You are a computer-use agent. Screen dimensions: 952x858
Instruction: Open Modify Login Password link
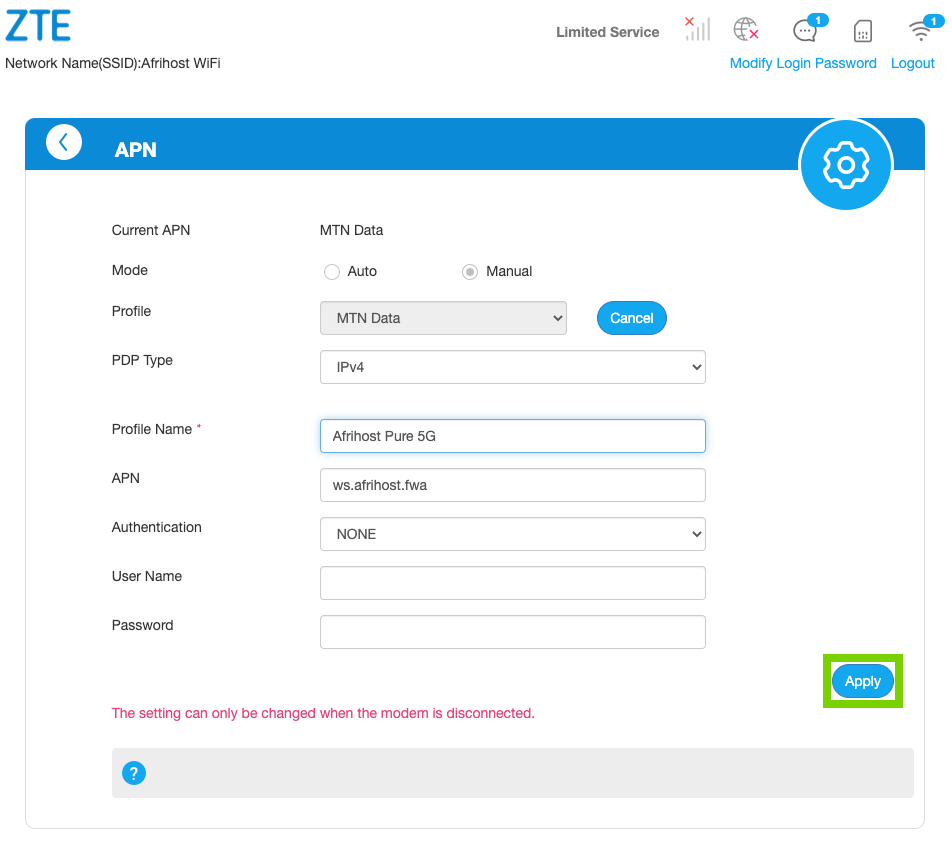(x=803, y=63)
